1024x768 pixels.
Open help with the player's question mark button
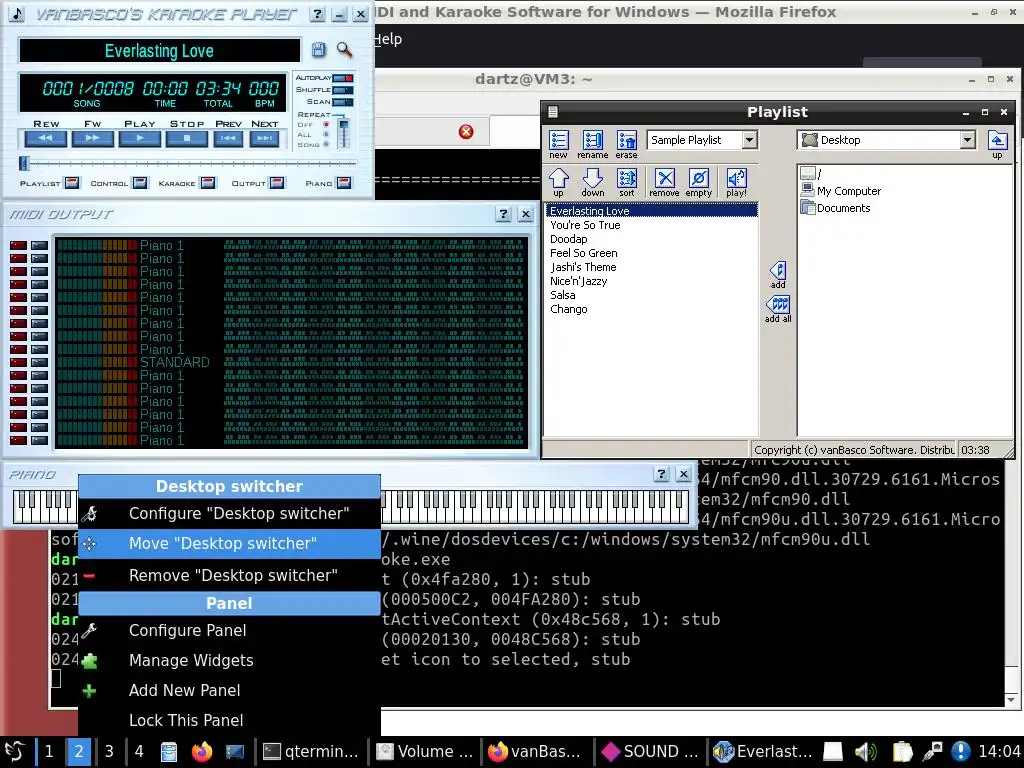[x=317, y=14]
